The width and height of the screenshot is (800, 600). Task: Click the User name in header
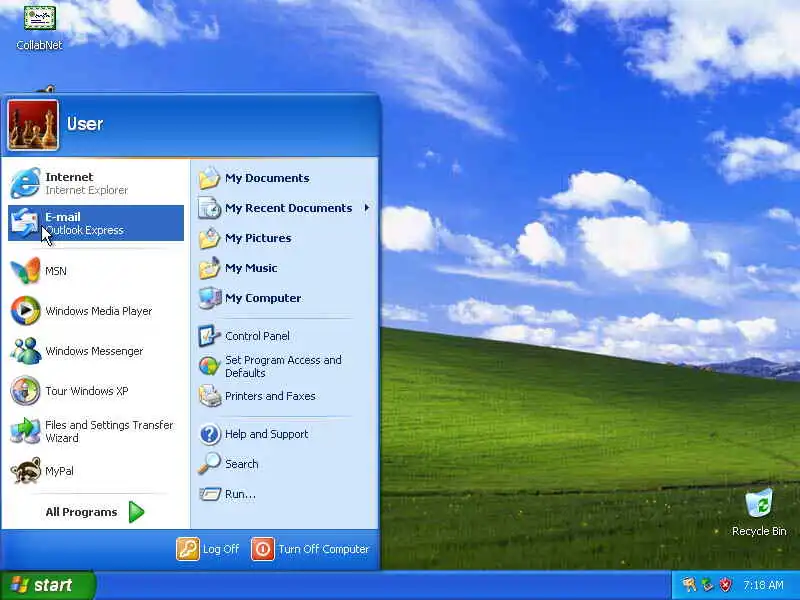tap(85, 124)
